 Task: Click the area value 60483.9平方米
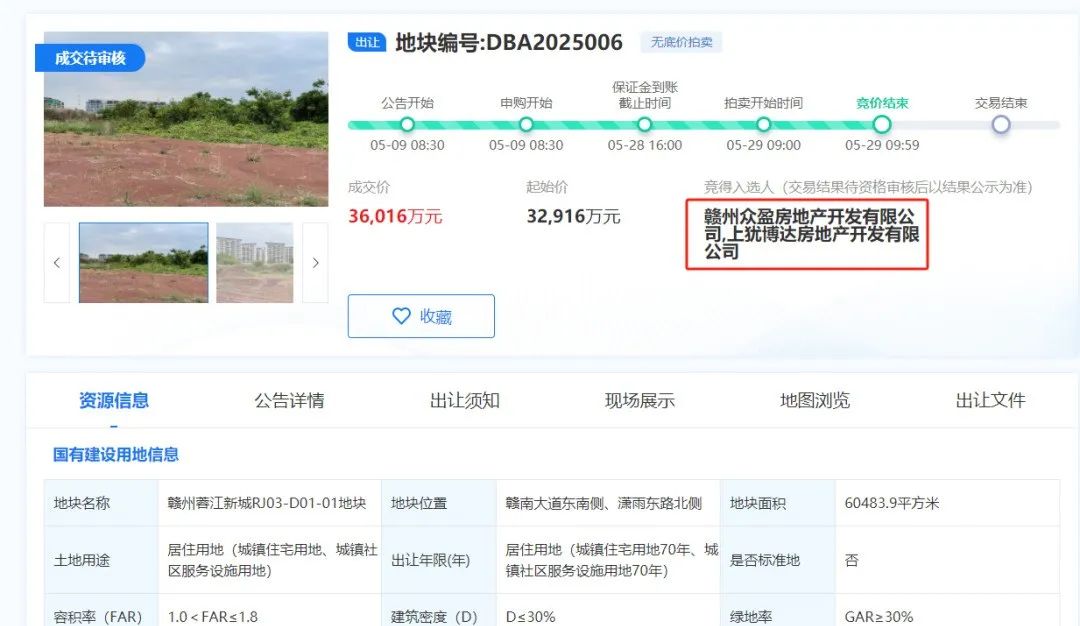(892, 503)
